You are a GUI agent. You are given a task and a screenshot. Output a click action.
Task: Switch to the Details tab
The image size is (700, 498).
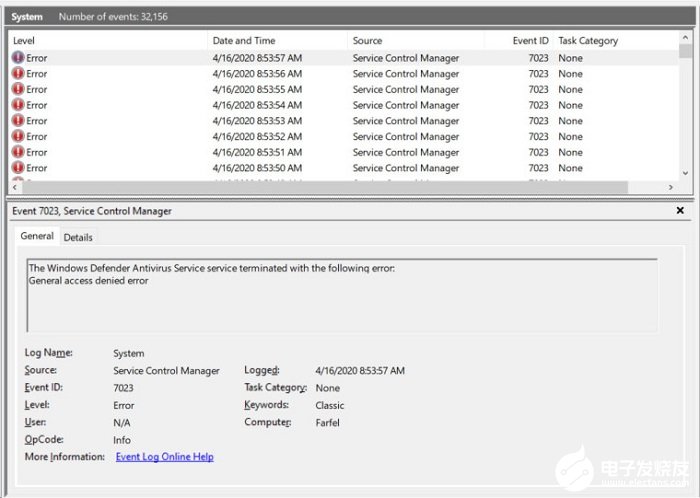pos(78,237)
